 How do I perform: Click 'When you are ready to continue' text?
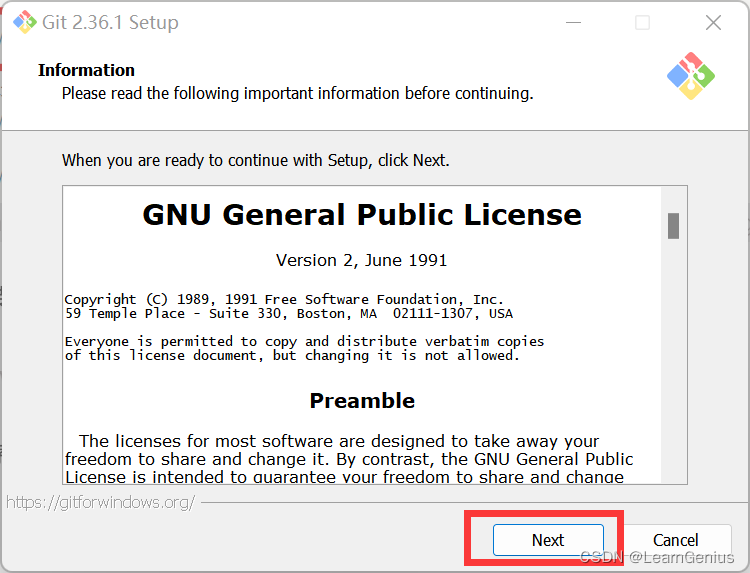point(255,160)
